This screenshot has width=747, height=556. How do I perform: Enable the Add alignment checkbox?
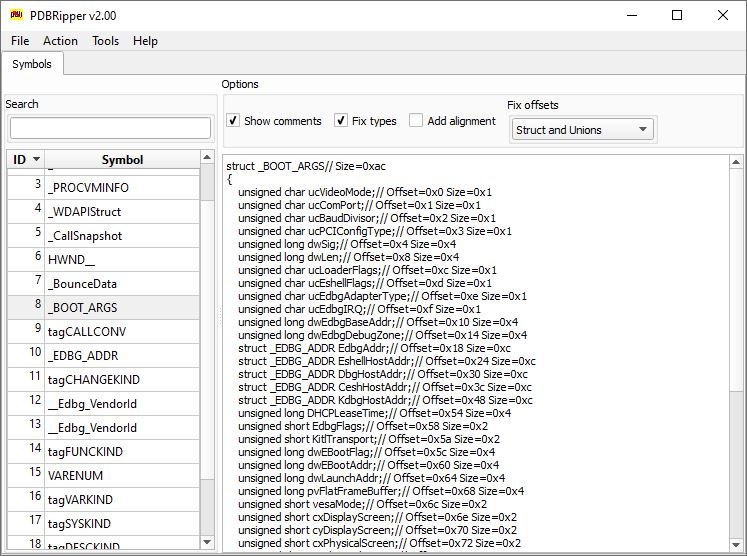click(416, 121)
